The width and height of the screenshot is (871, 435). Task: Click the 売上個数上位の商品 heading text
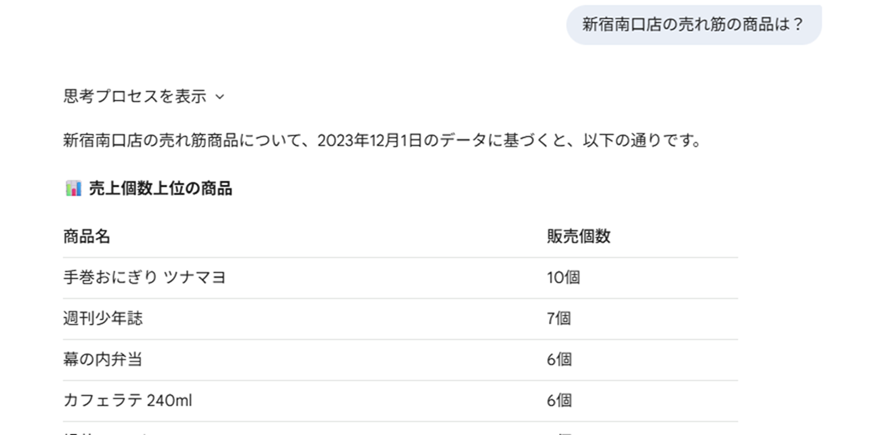click(x=161, y=188)
